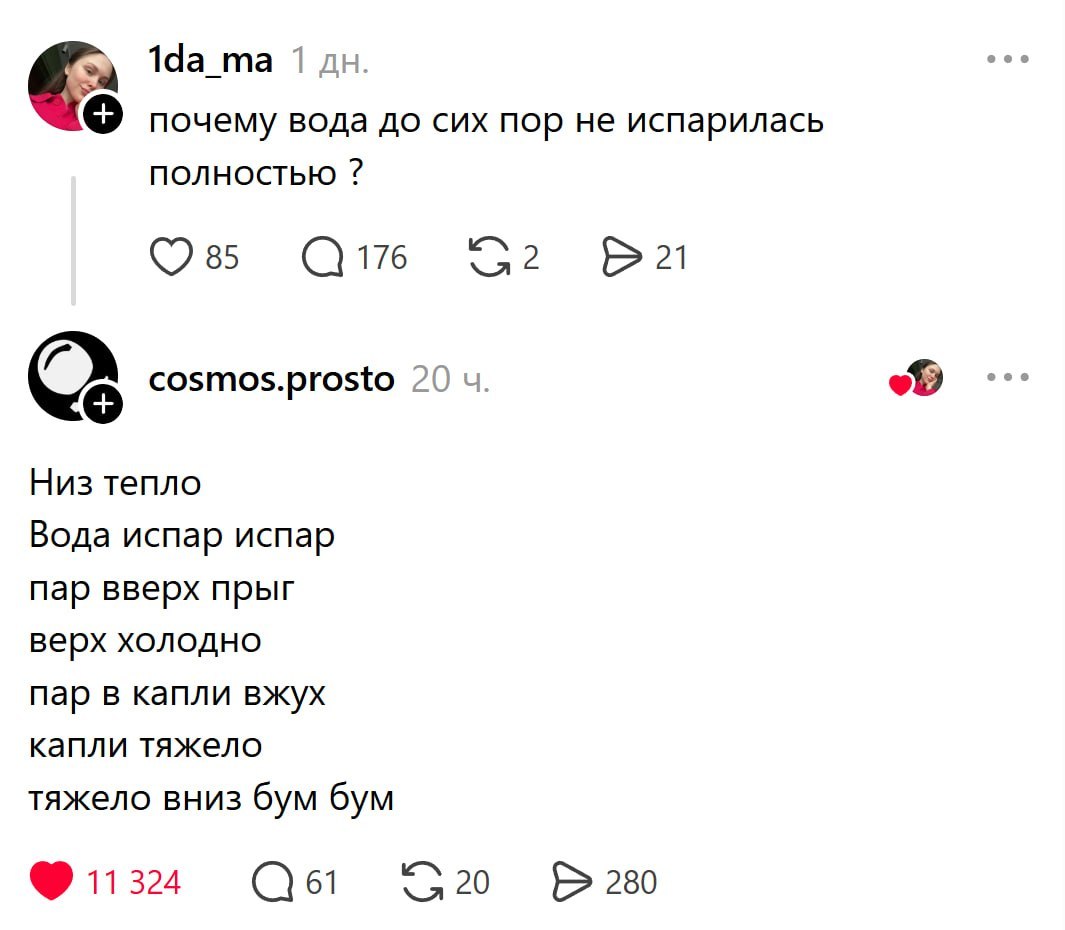The width and height of the screenshot is (1065, 930).
Task: Open replies on the 1da_ma post
Action: [x=323, y=258]
